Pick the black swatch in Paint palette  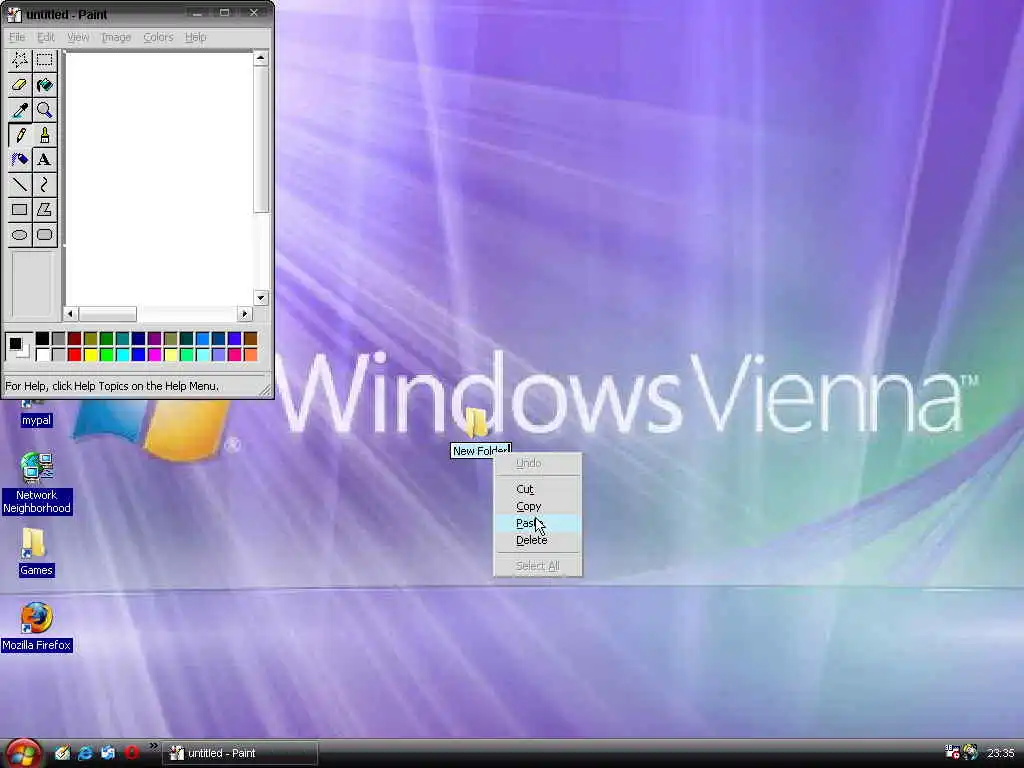[42, 338]
